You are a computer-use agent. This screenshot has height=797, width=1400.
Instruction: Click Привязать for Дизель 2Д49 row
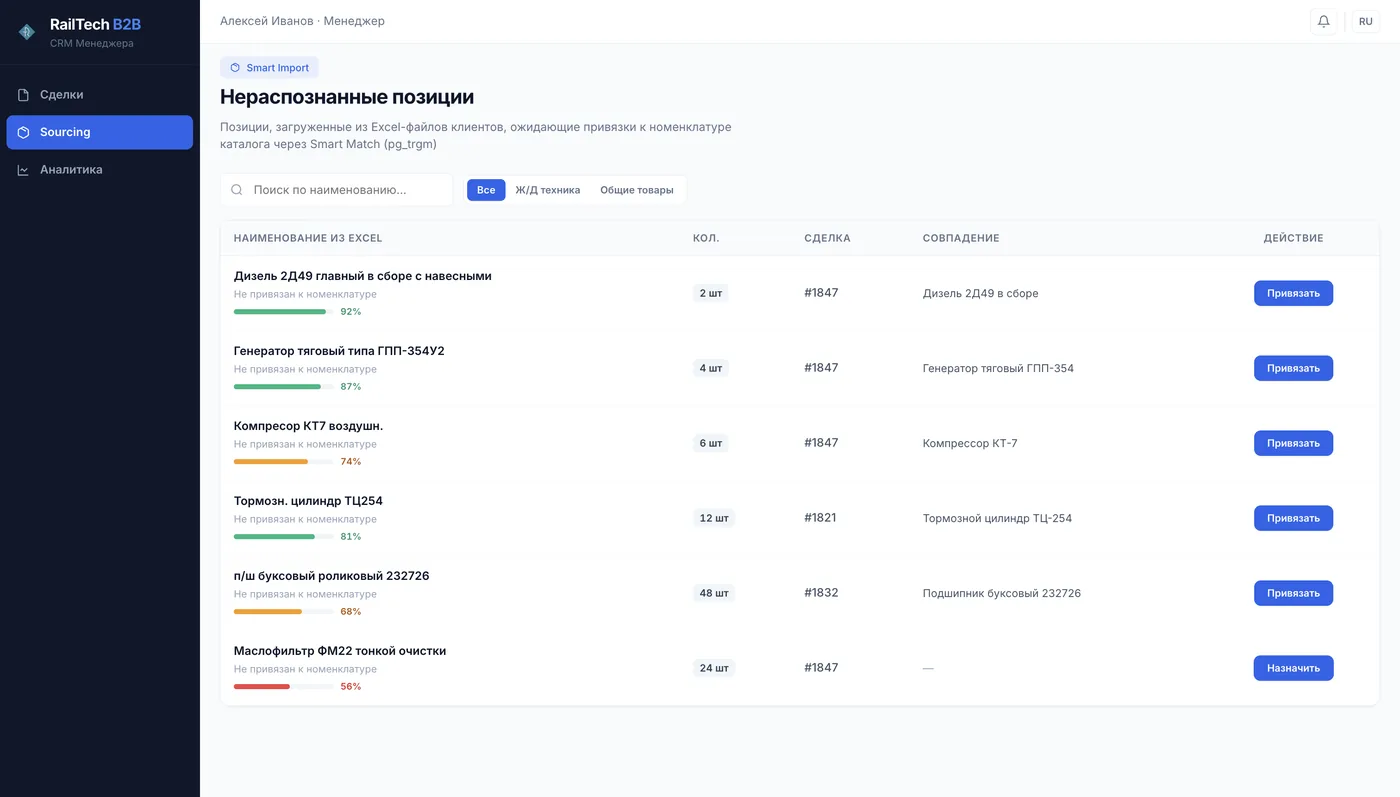click(x=1293, y=293)
